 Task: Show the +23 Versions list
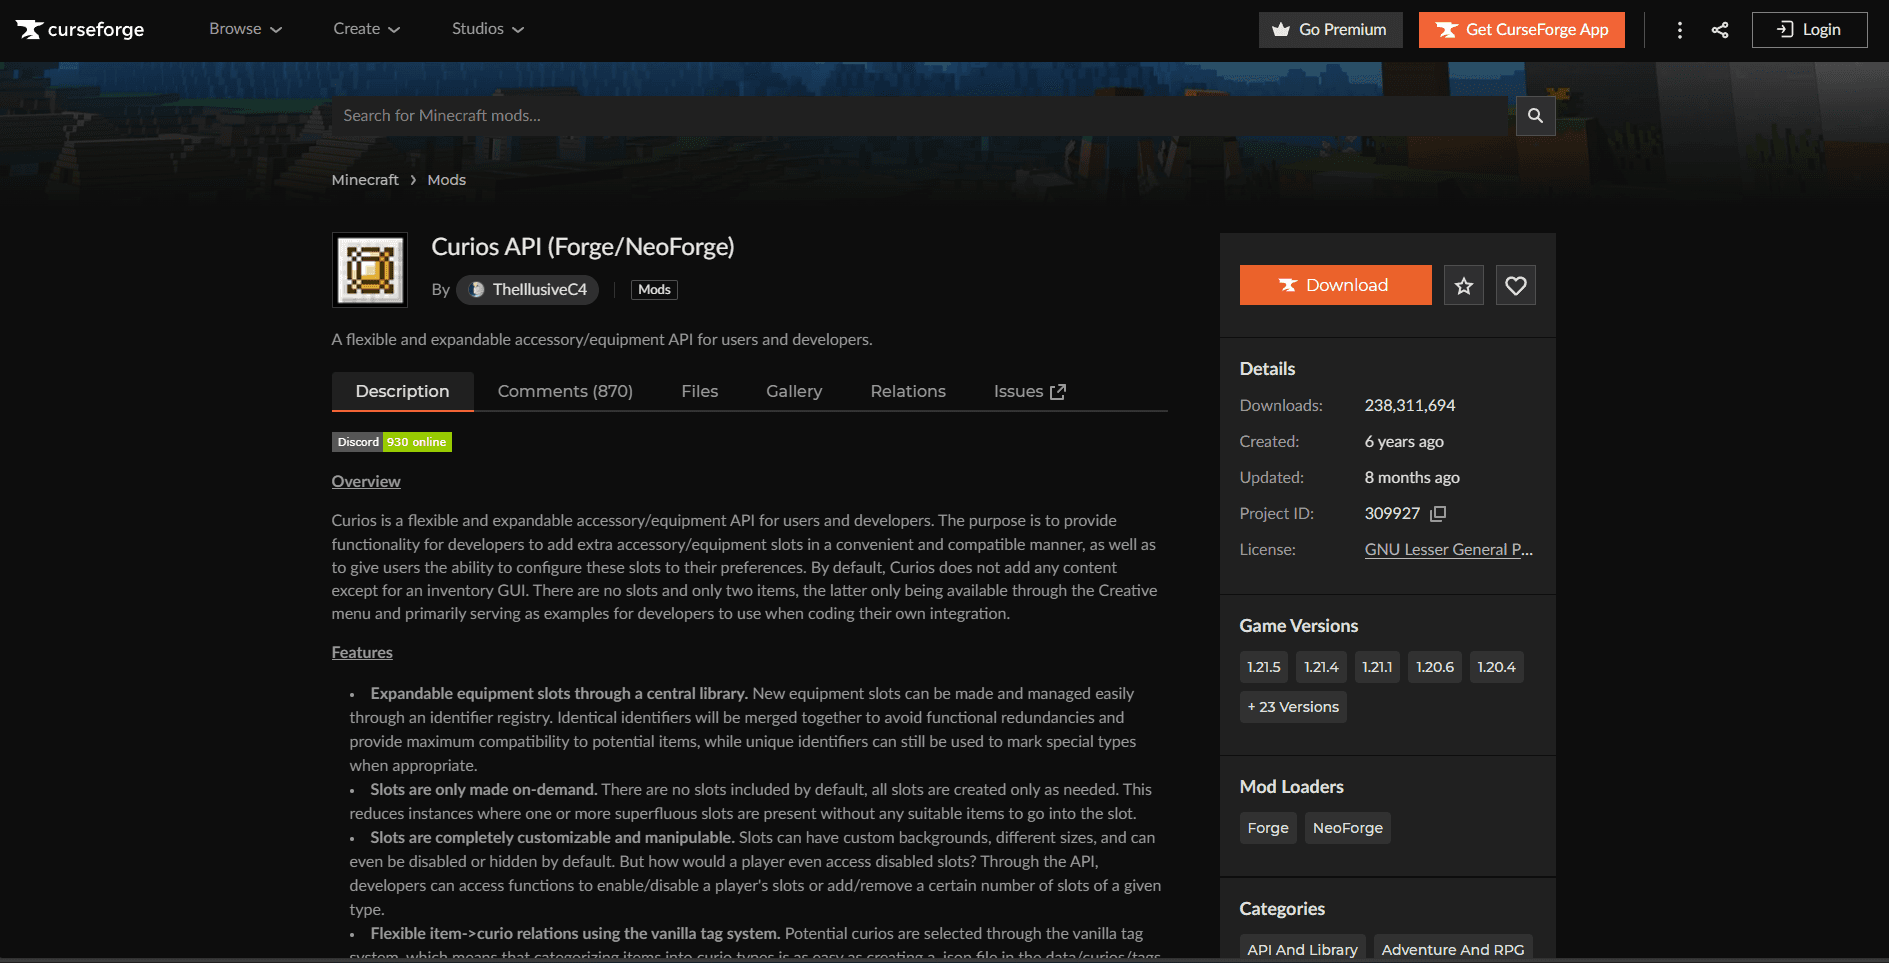pyautogui.click(x=1293, y=707)
